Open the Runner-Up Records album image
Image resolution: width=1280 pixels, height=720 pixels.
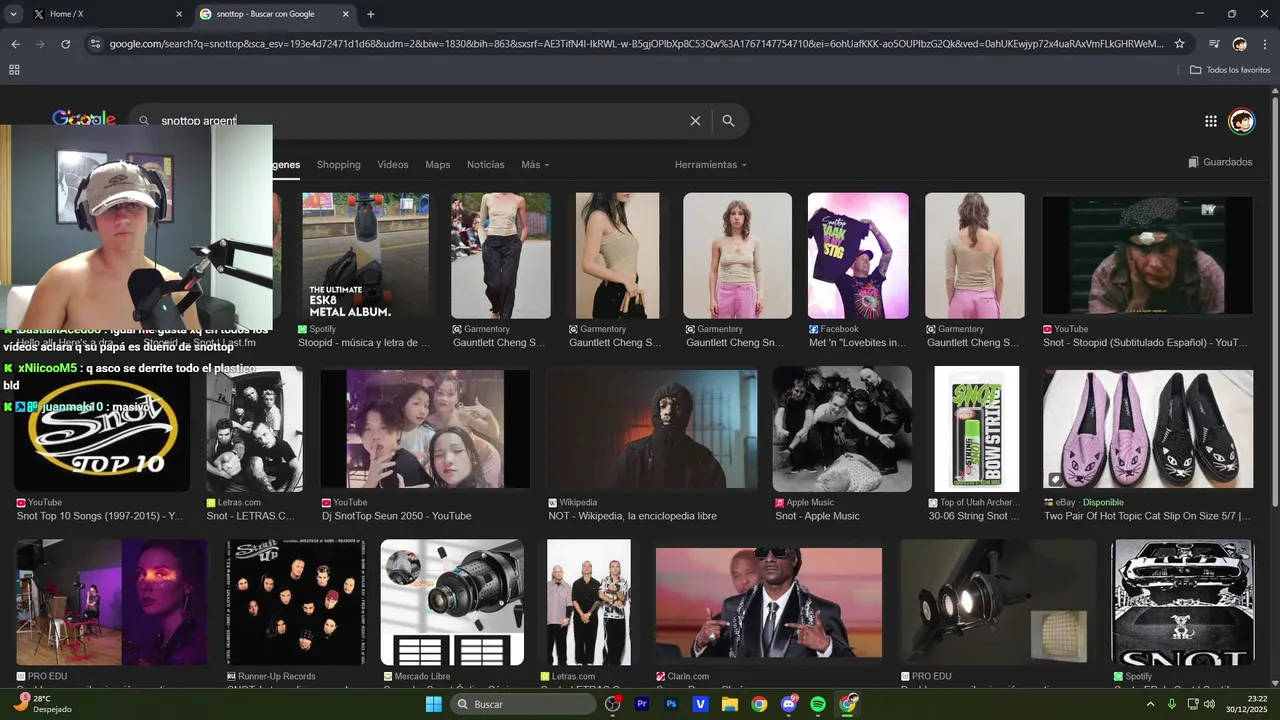pyautogui.click(x=296, y=603)
